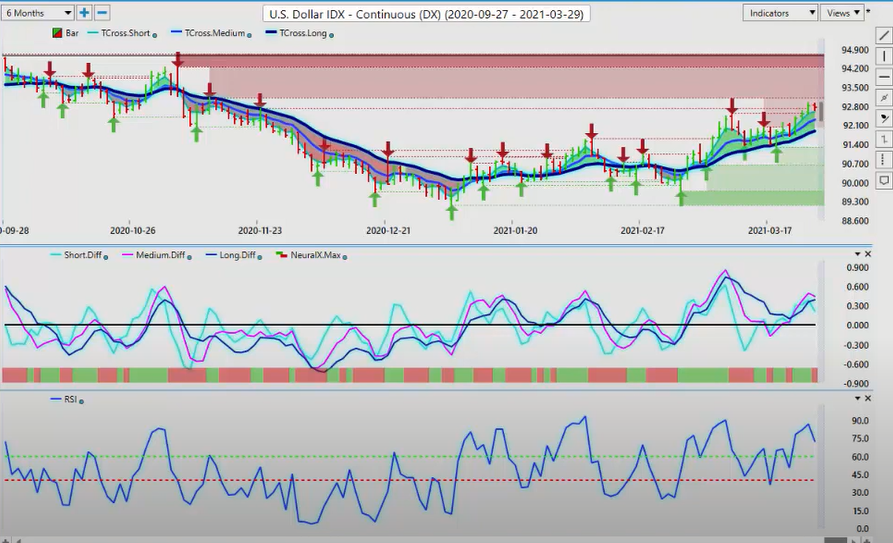Toggle the TCross.Medium indicator dot
The image size is (893, 543).
click(x=251, y=34)
